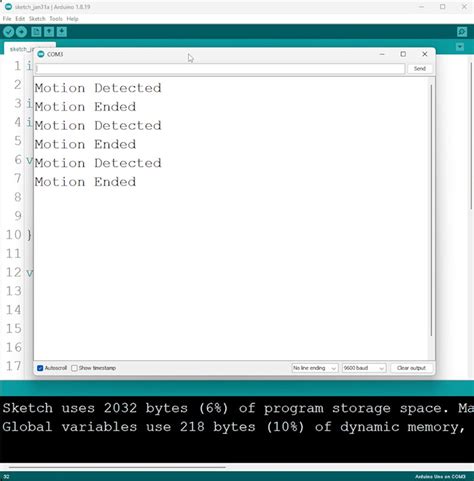Click the console horizontal scrollbar

click(x=117, y=467)
